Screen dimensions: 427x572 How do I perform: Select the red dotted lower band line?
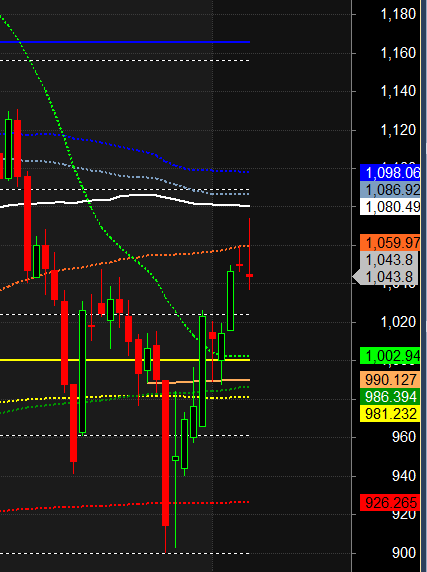click(x=124, y=505)
